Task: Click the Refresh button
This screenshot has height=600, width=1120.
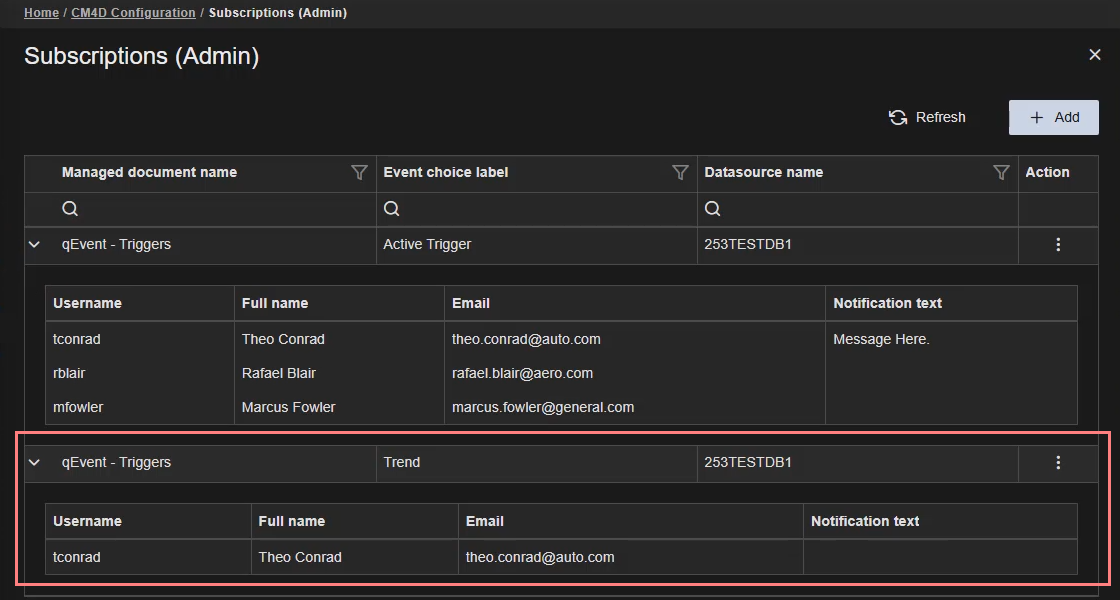Action: 927,118
